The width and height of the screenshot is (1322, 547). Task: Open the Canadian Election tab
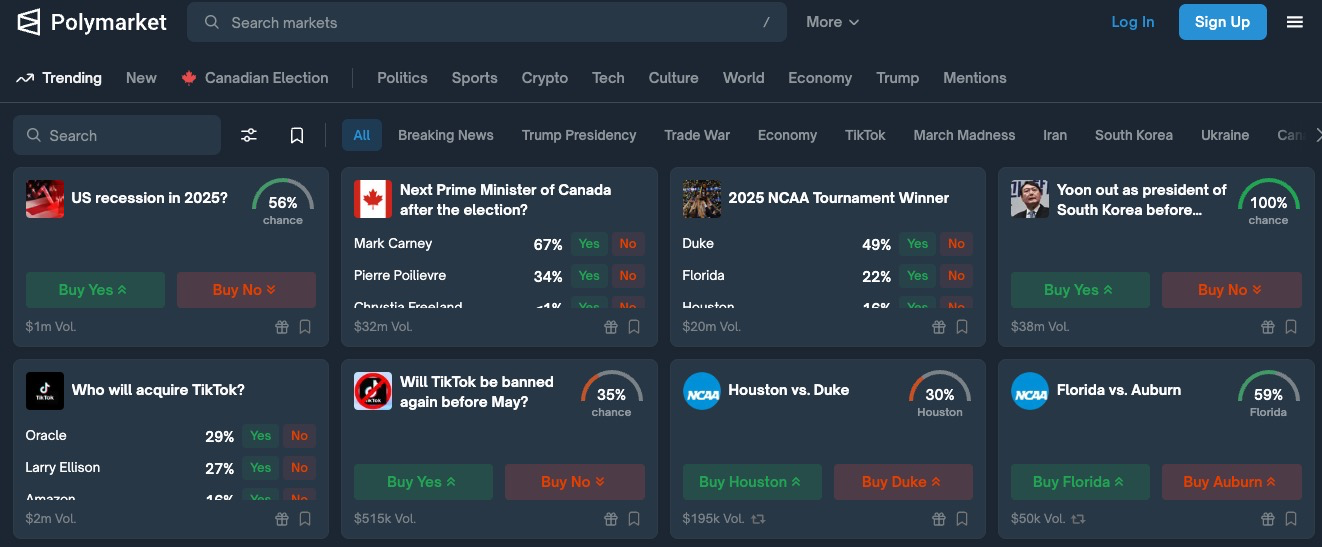pos(255,78)
